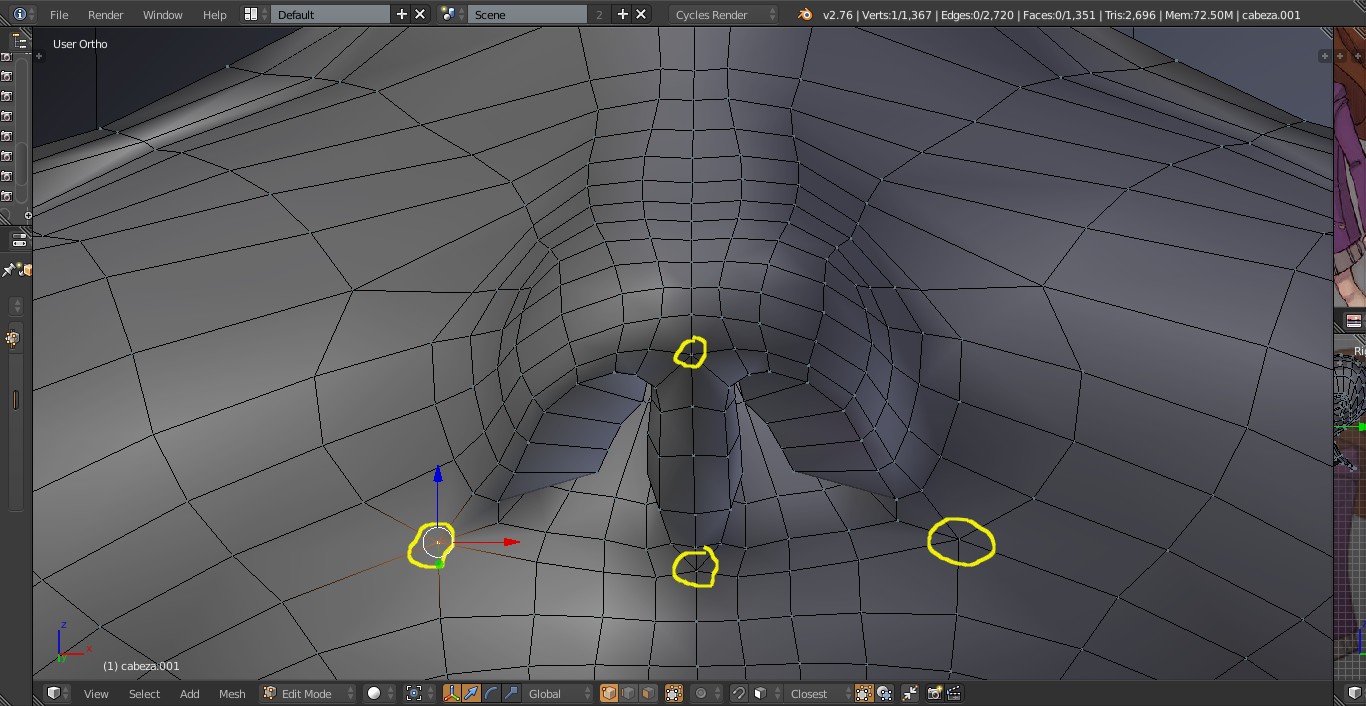This screenshot has height=706, width=1366.
Task: Open the Global transform orientation dropdown
Action: coord(559,693)
